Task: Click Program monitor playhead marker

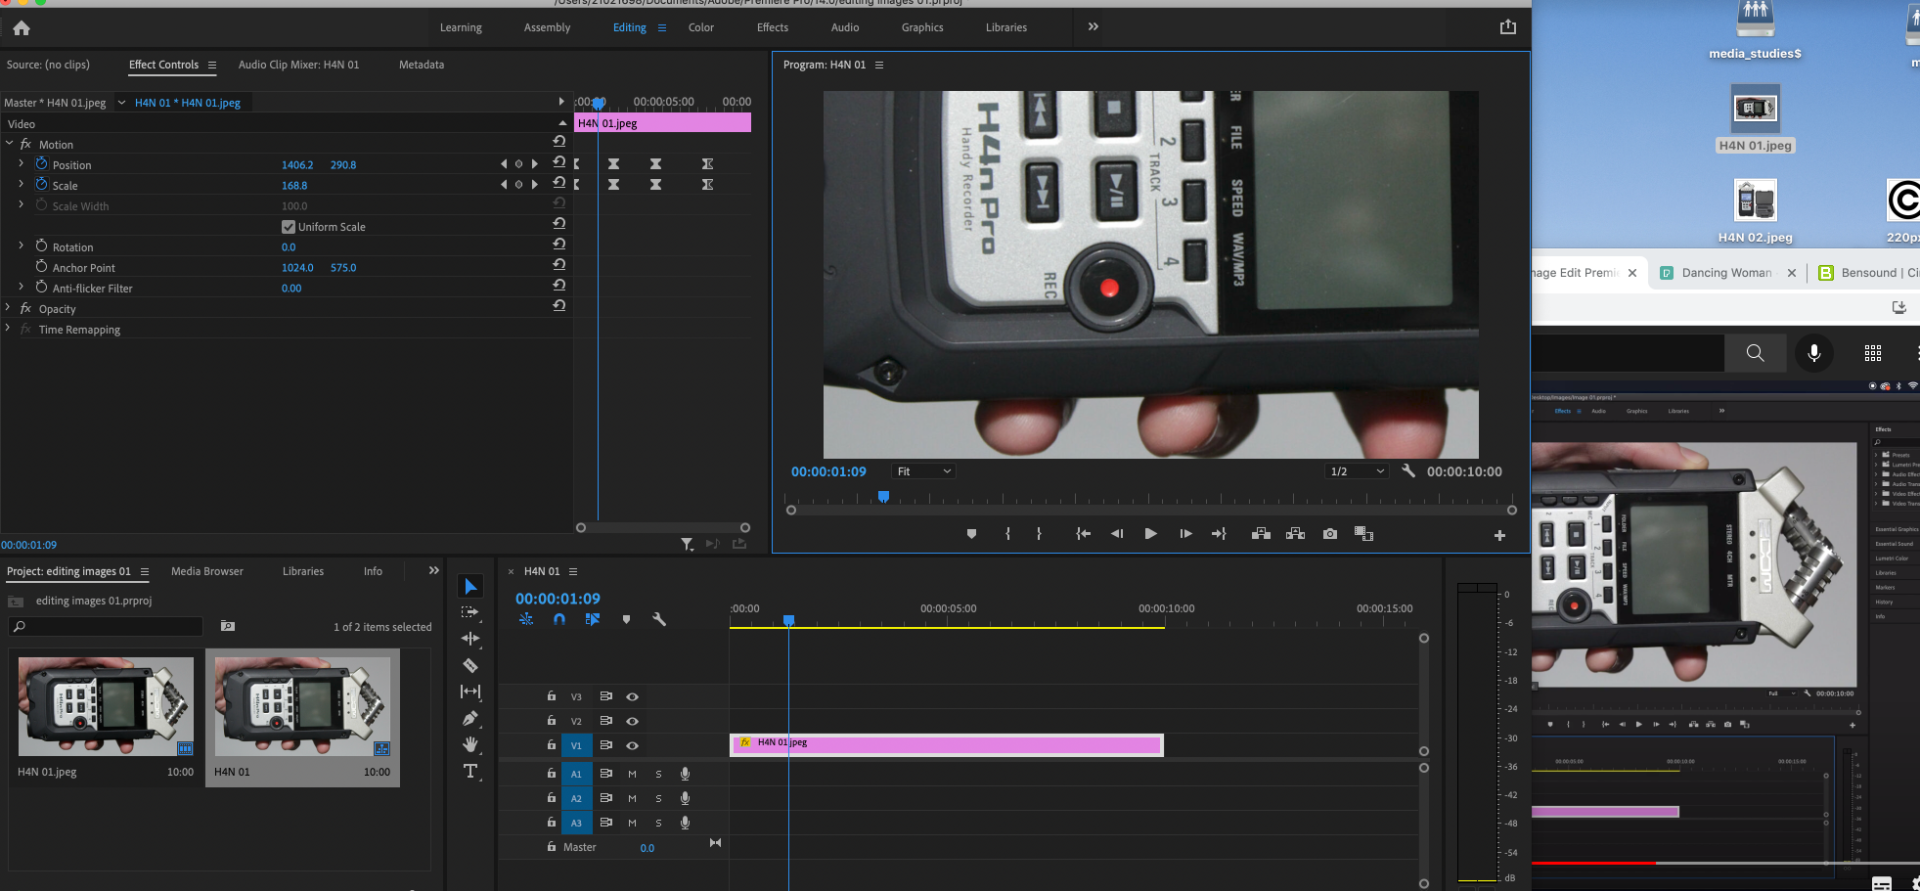Action: pos(883,497)
